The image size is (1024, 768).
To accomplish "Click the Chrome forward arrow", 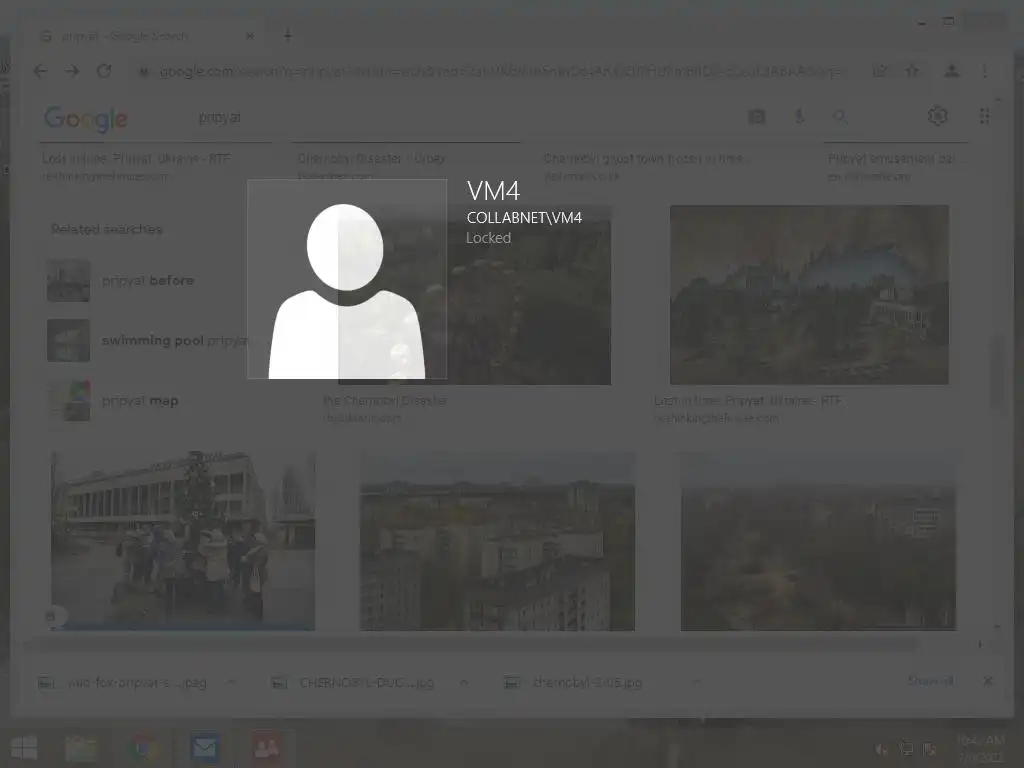I will click(x=72, y=71).
